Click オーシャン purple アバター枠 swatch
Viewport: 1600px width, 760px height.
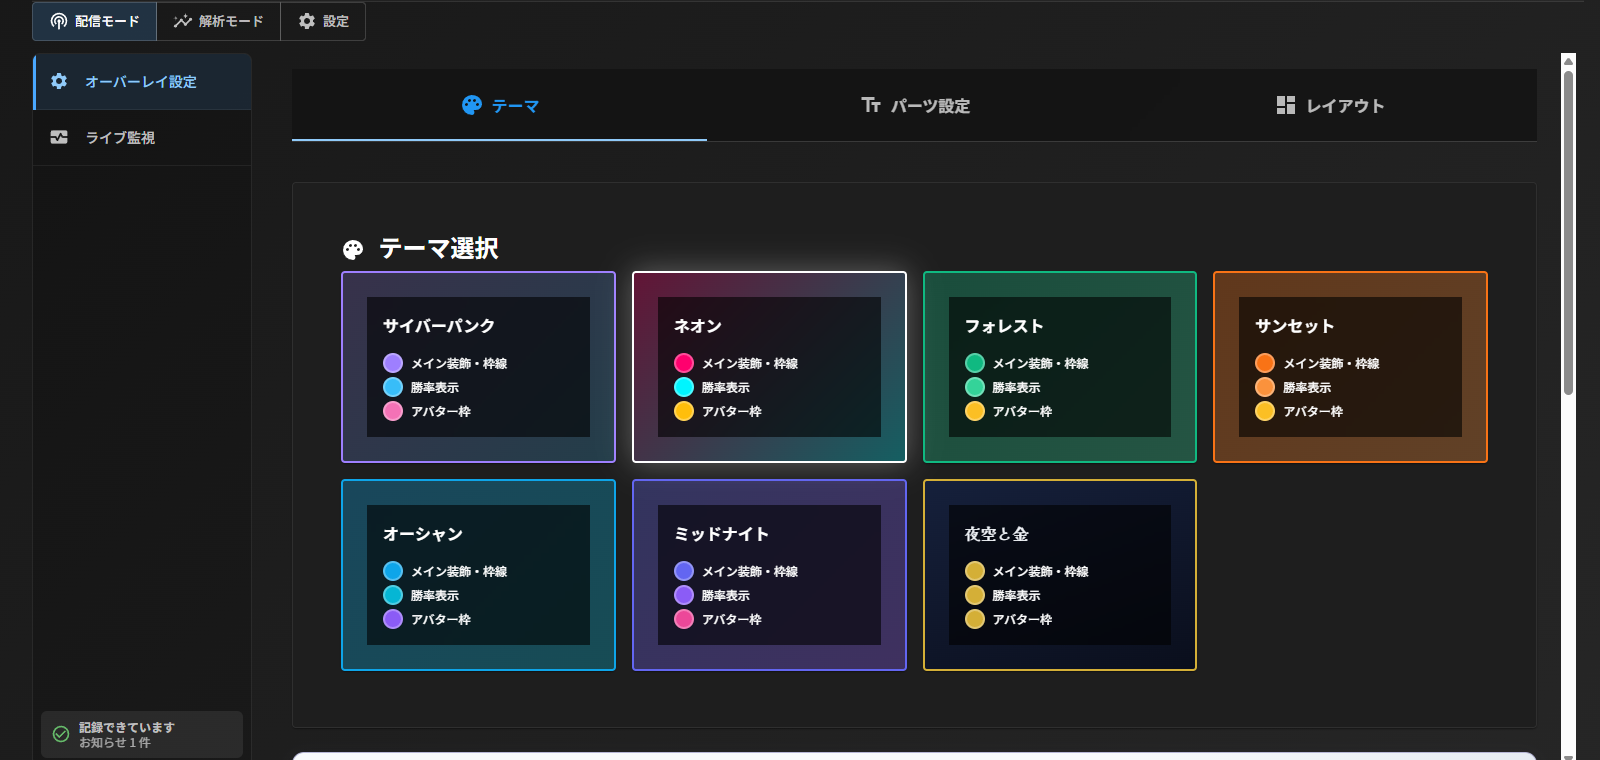tap(393, 619)
